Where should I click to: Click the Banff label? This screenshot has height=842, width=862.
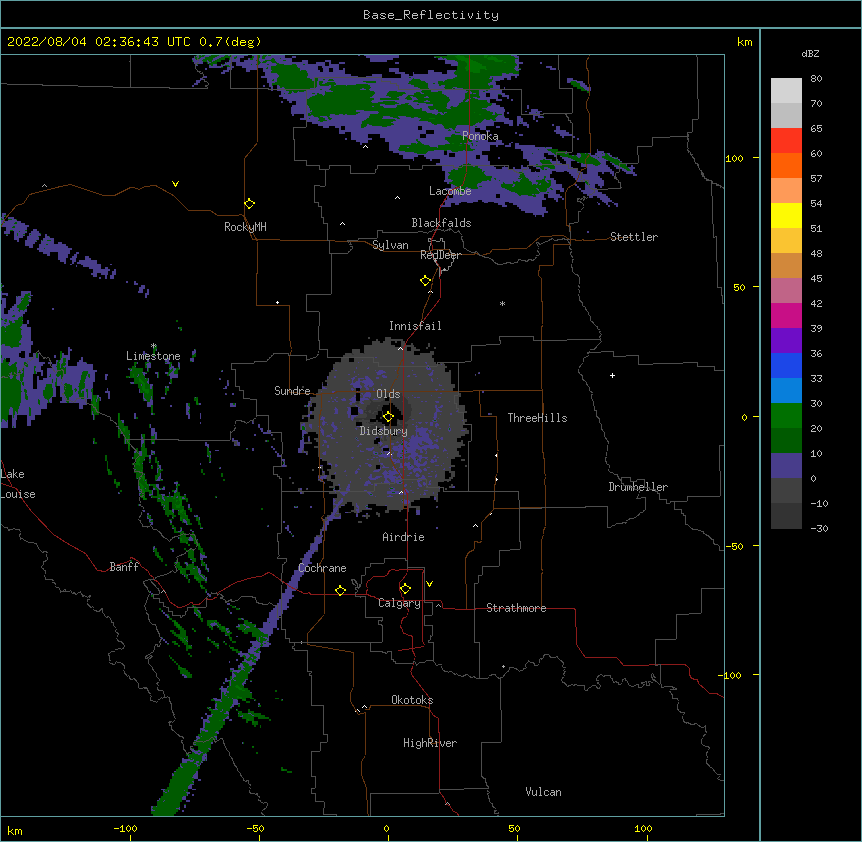124,567
